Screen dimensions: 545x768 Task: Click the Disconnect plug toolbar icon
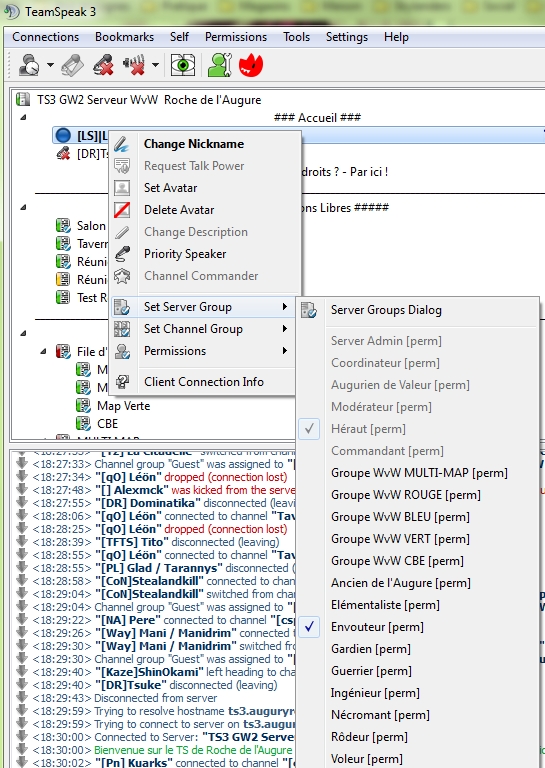pos(72,65)
